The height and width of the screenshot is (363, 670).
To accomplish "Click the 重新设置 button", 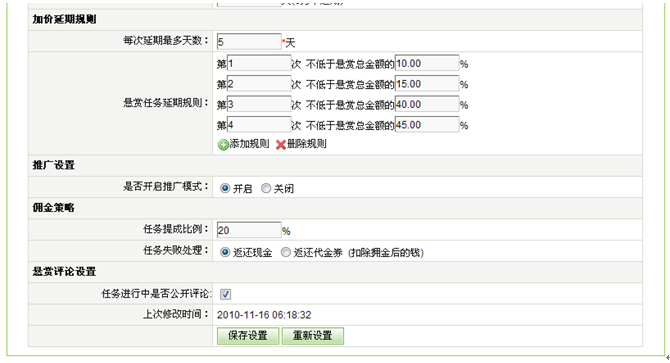I will tap(313, 336).
